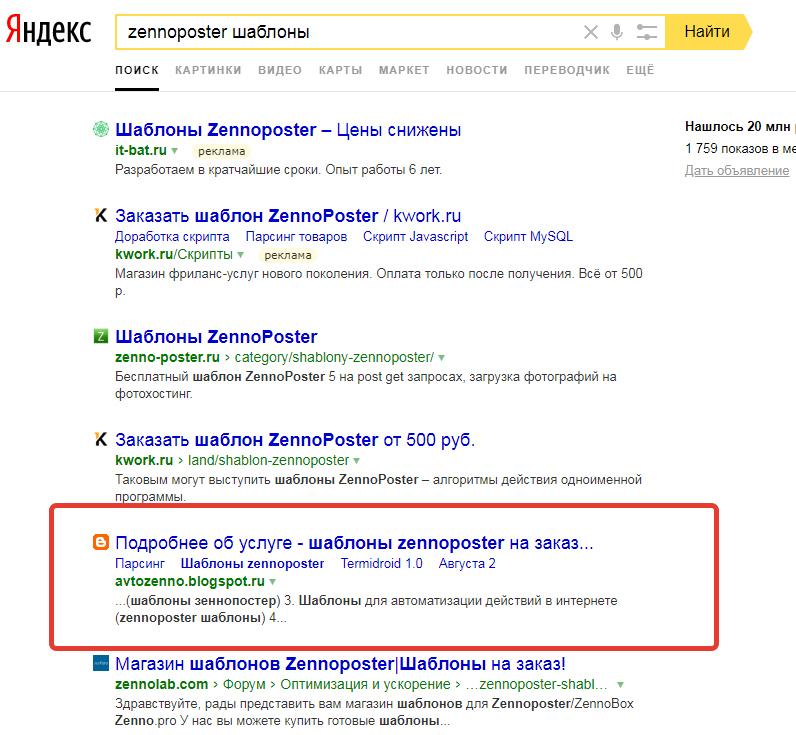This screenshot has height=735, width=796.
Task: Click 'реклама' label under it-bat.ru
Action: 221,151
